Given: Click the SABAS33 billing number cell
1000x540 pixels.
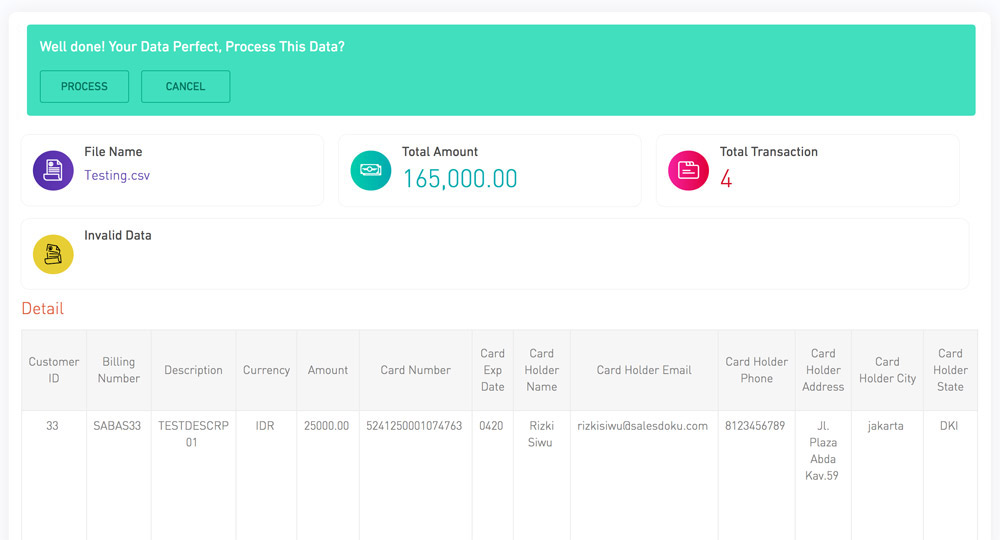Looking at the screenshot, I should pos(117,426).
